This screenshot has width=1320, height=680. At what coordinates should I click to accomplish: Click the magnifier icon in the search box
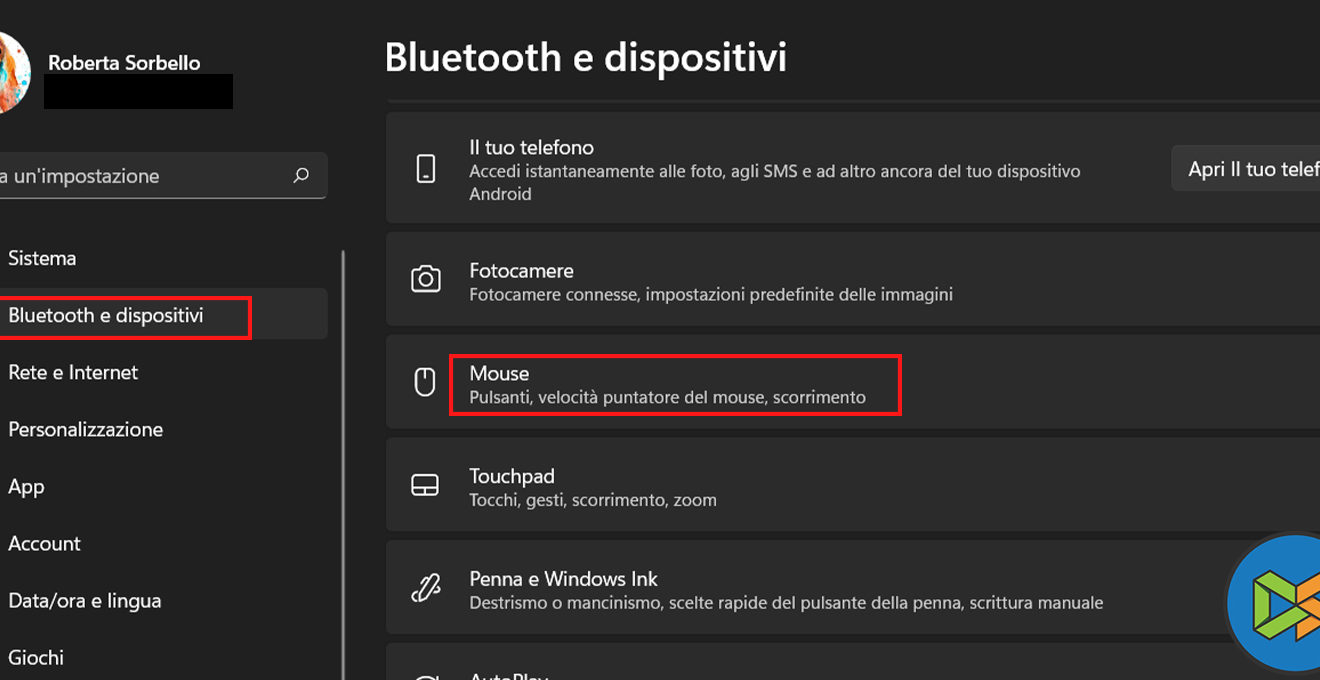pos(301,176)
